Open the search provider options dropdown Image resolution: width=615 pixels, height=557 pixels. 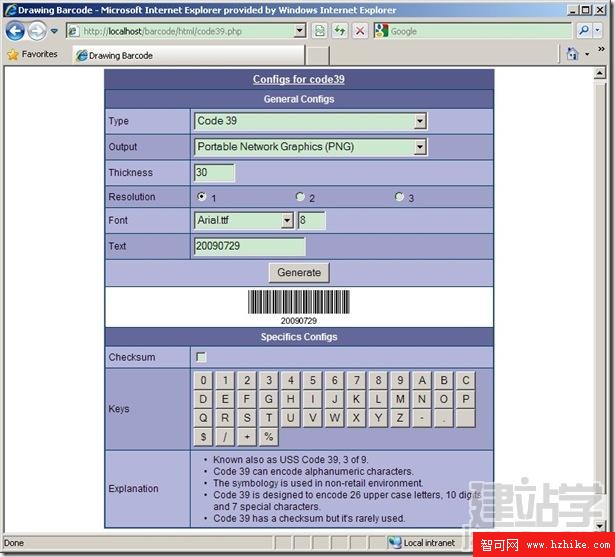pyautogui.click(x=597, y=30)
